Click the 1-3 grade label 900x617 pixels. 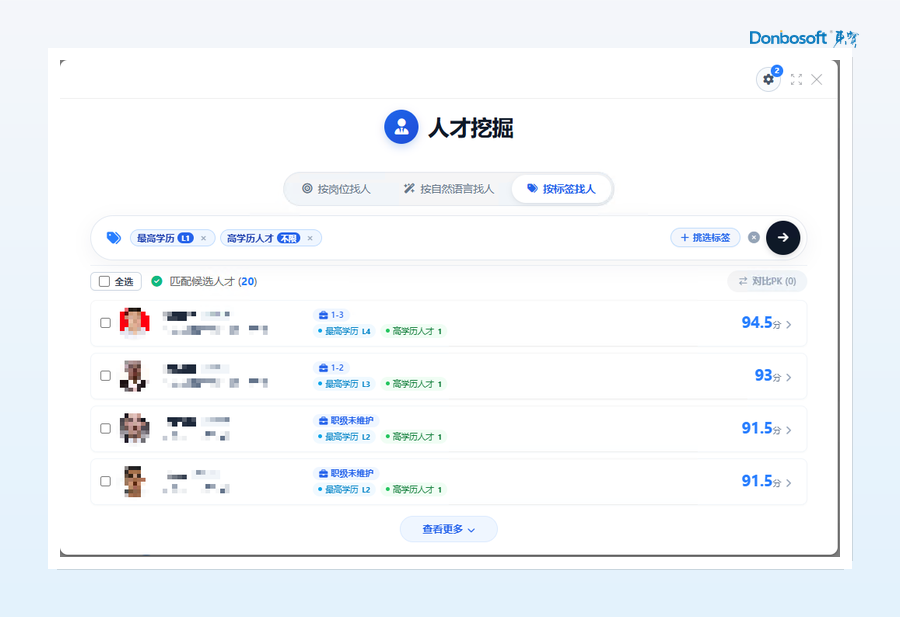(x=337, y=315)
